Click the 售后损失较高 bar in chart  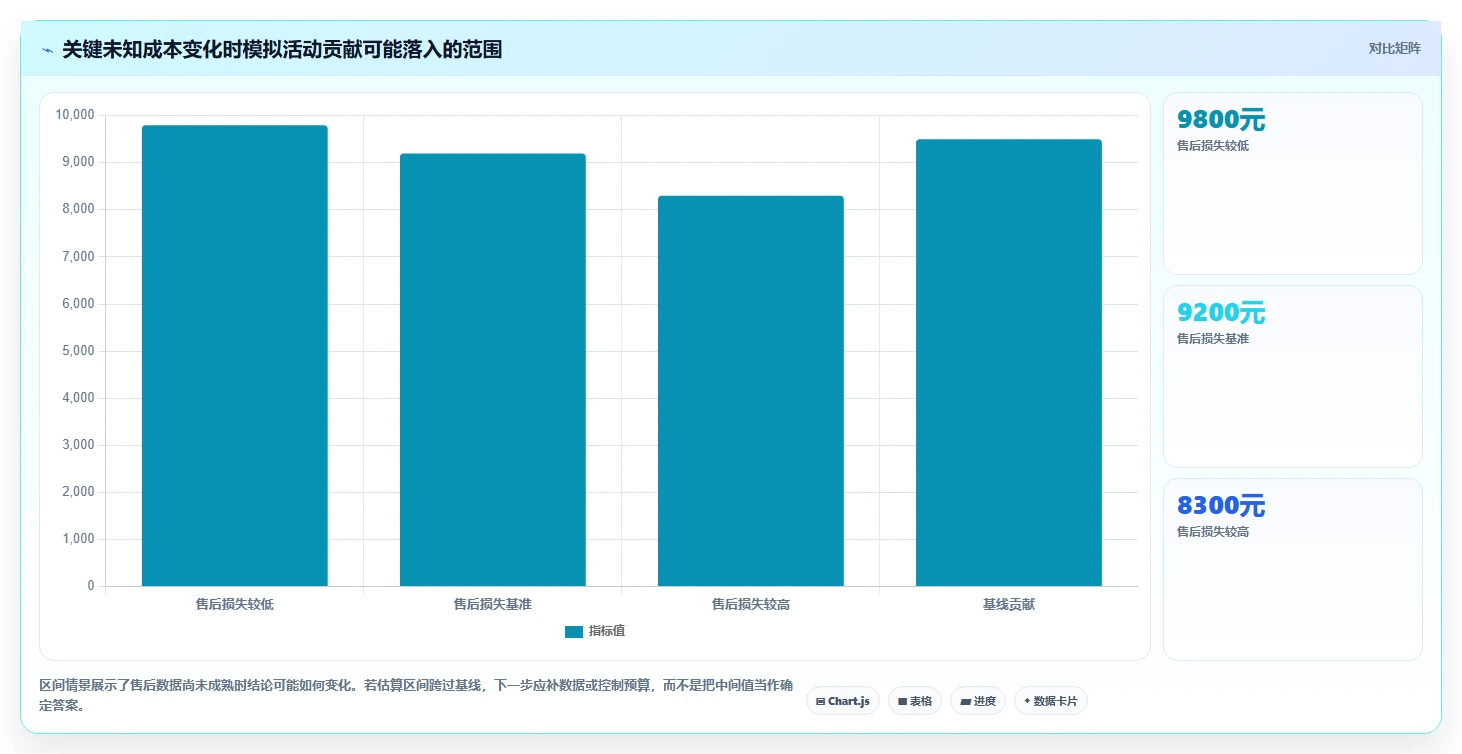coord(751,391)
